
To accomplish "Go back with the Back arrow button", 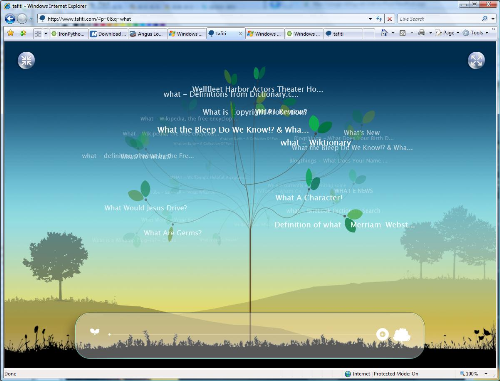I will pos(10,19).
